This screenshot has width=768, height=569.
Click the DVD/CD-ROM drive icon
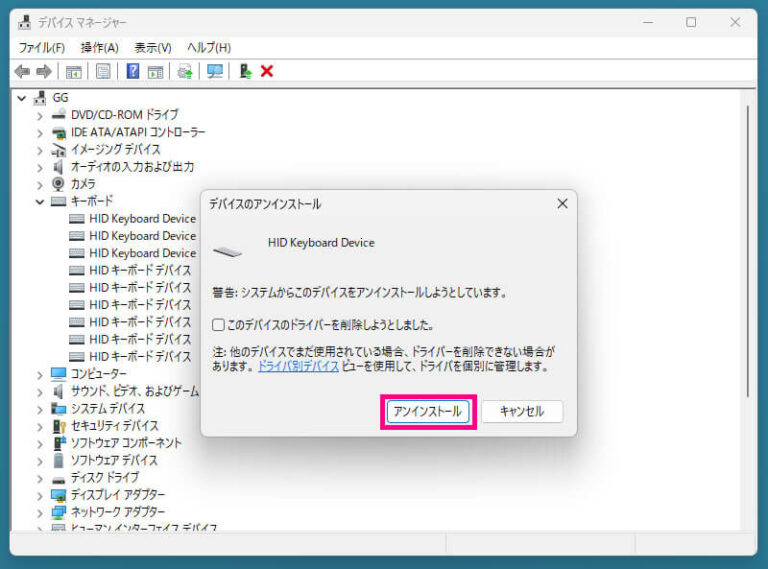58,115
